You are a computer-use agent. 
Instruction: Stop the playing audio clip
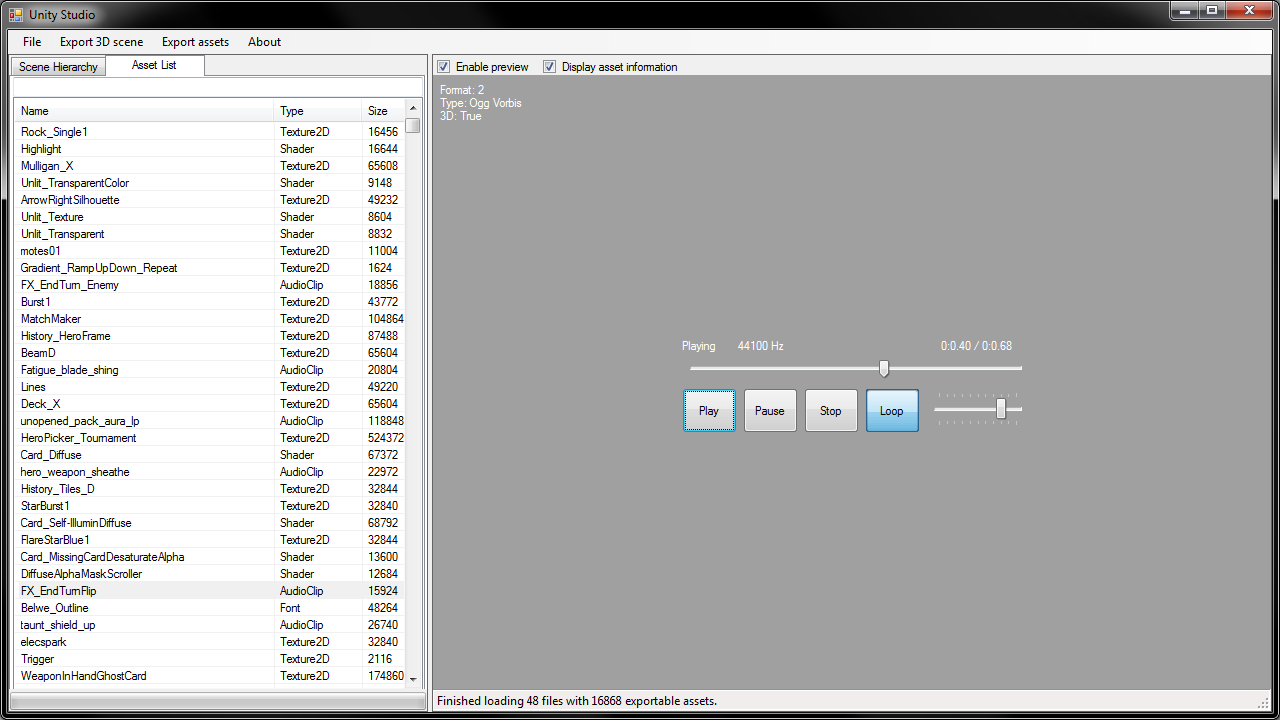point(831,410)
